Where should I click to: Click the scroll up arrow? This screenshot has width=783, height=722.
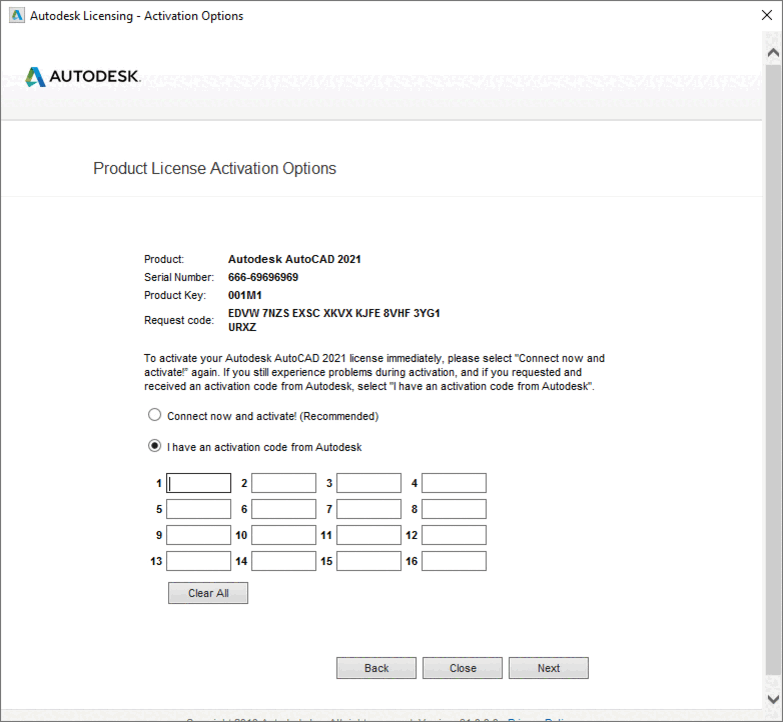coord(773,52)
